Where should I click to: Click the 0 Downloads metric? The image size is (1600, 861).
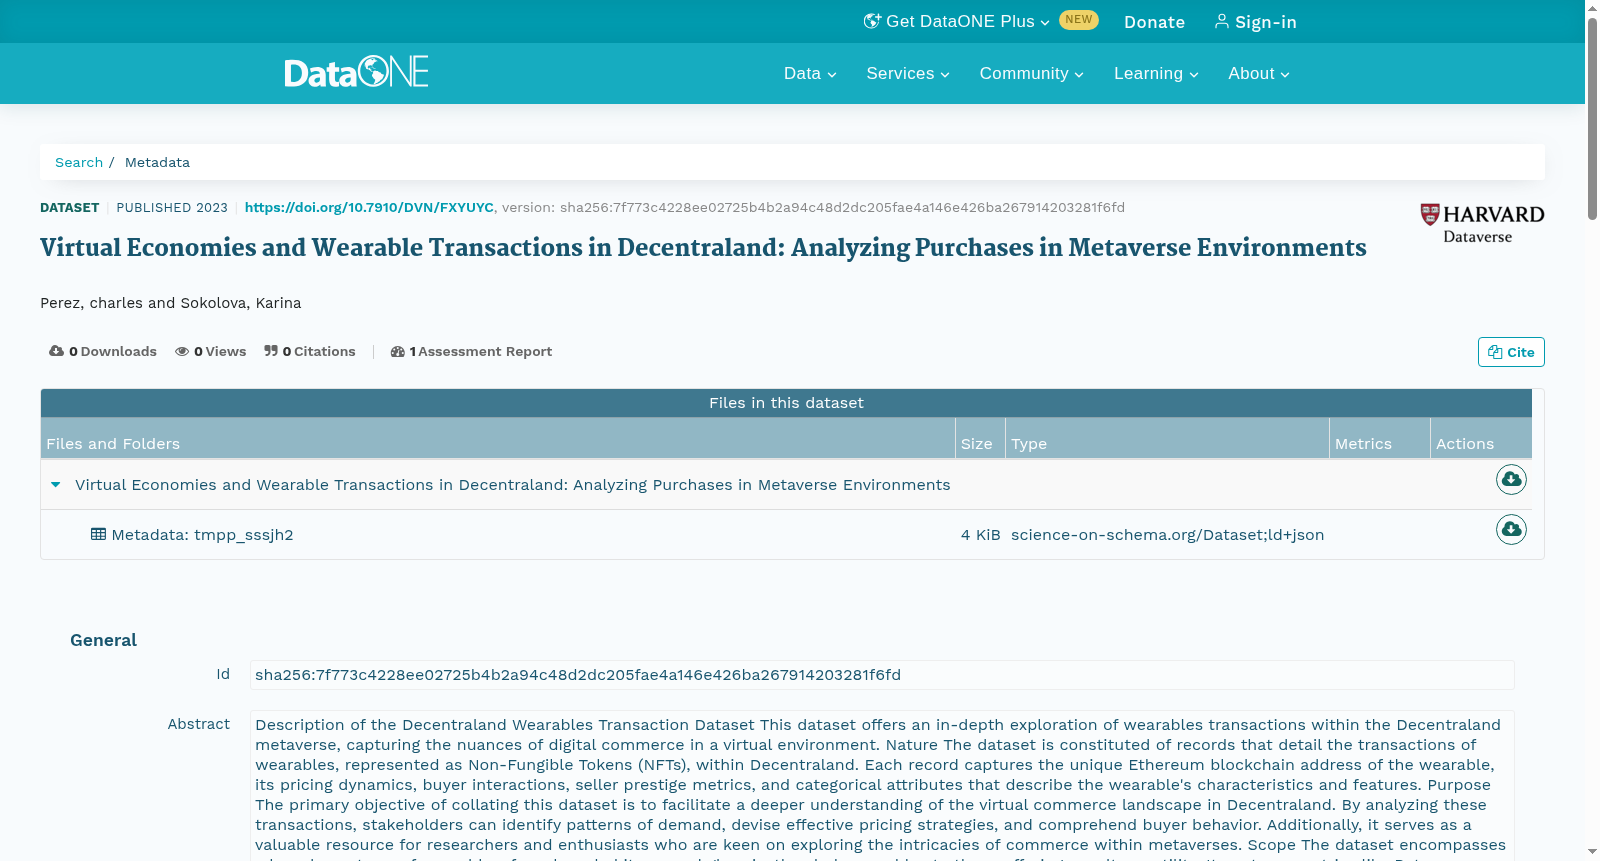(103, 351)
